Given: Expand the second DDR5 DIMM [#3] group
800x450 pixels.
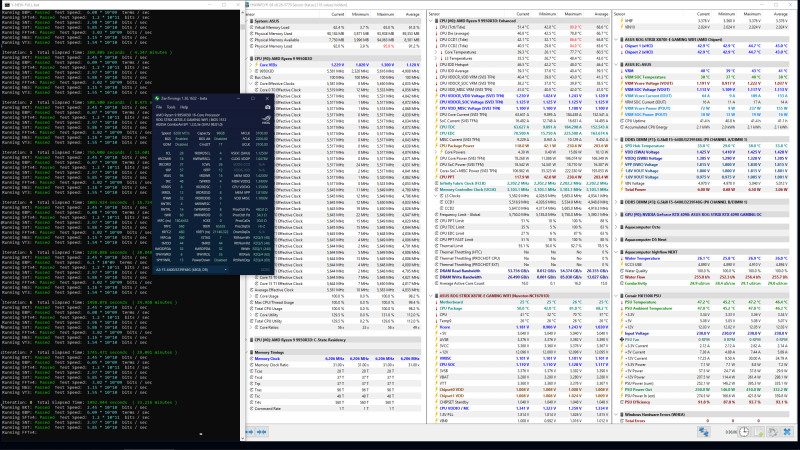Looking at the screenshot, I should [616, 202].
